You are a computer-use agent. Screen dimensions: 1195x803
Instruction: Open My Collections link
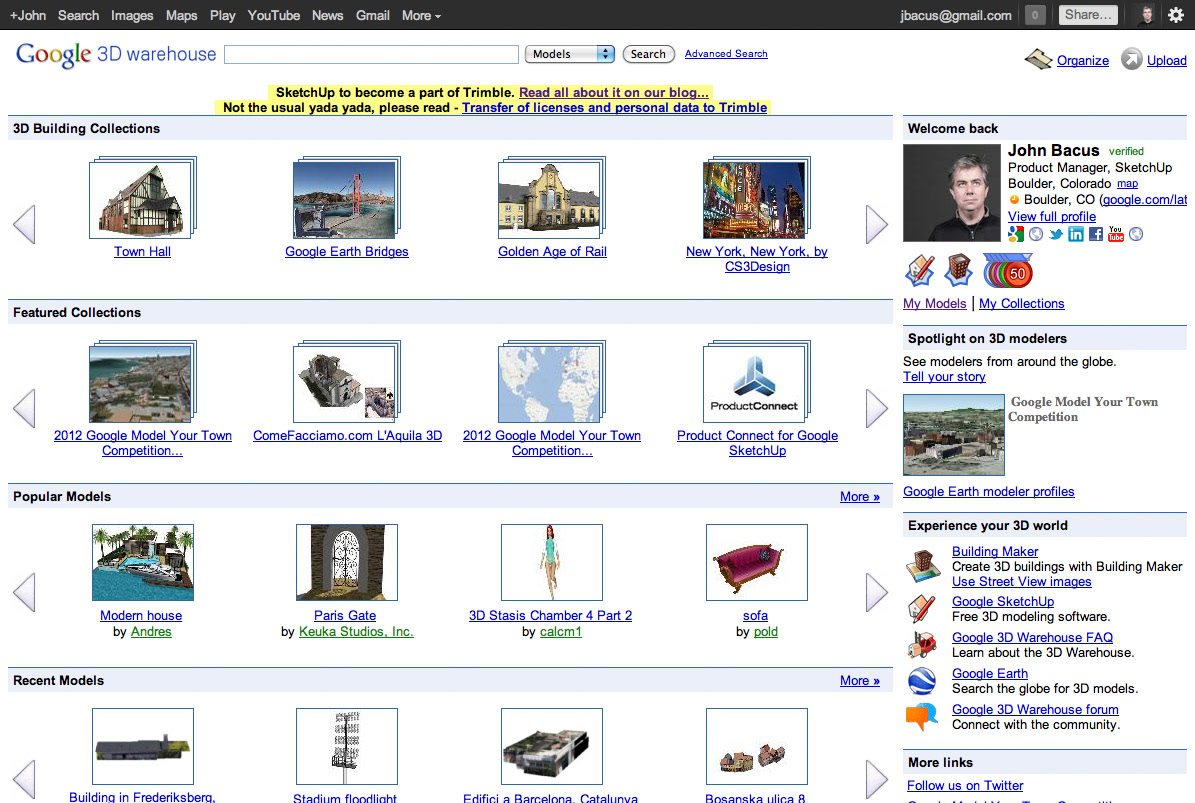tap(1021, 303)
